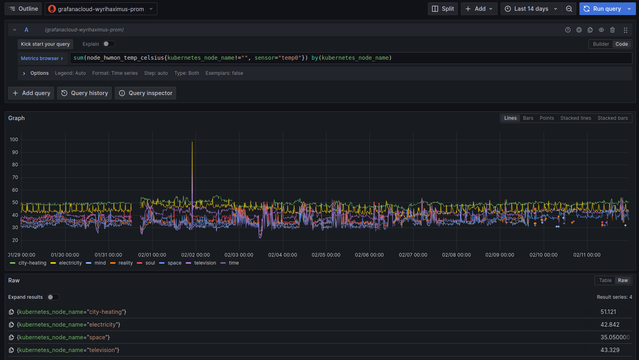The width and height of the screenshot is (639, 360).
Task: Toggle query A visibility eye icon
Action: click(601, 30)
